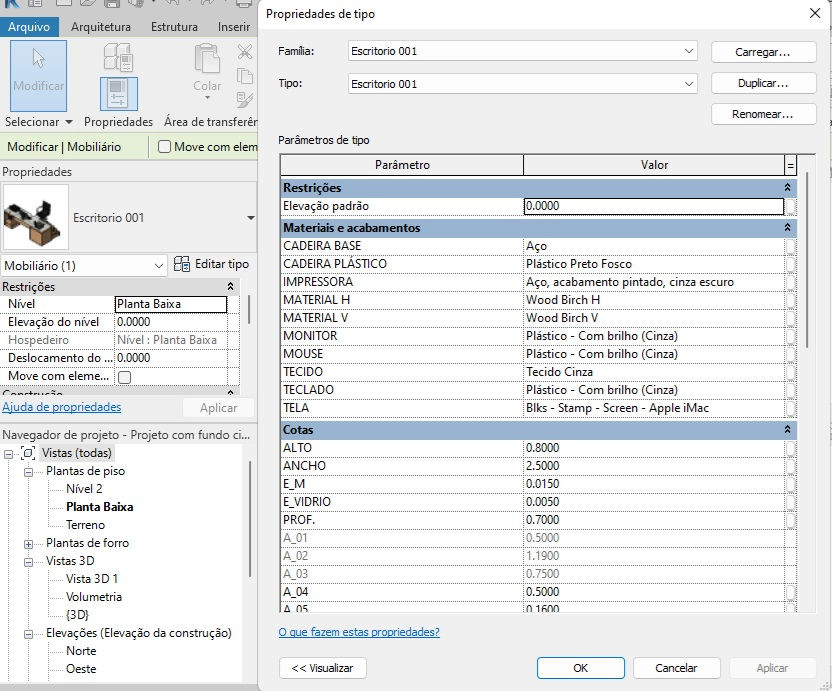Open 'O que fazem estas propriedades?' link
This screenshot has height=691, width=832.
click(x=359, y=632)
